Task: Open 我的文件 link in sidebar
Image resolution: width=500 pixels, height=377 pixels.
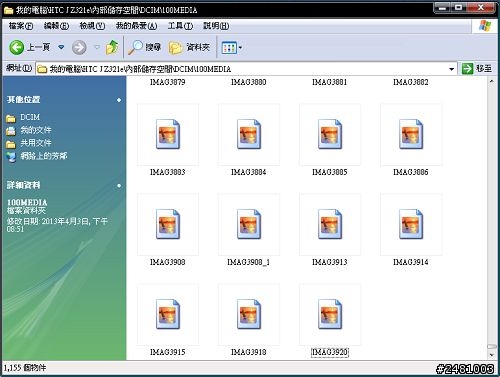Action: click(x=36, y=130)
